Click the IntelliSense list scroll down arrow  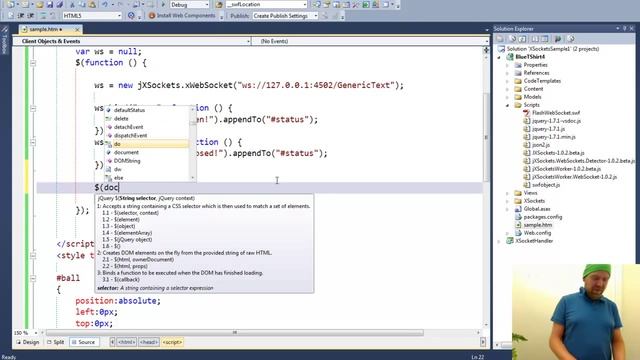pos(193,178)
